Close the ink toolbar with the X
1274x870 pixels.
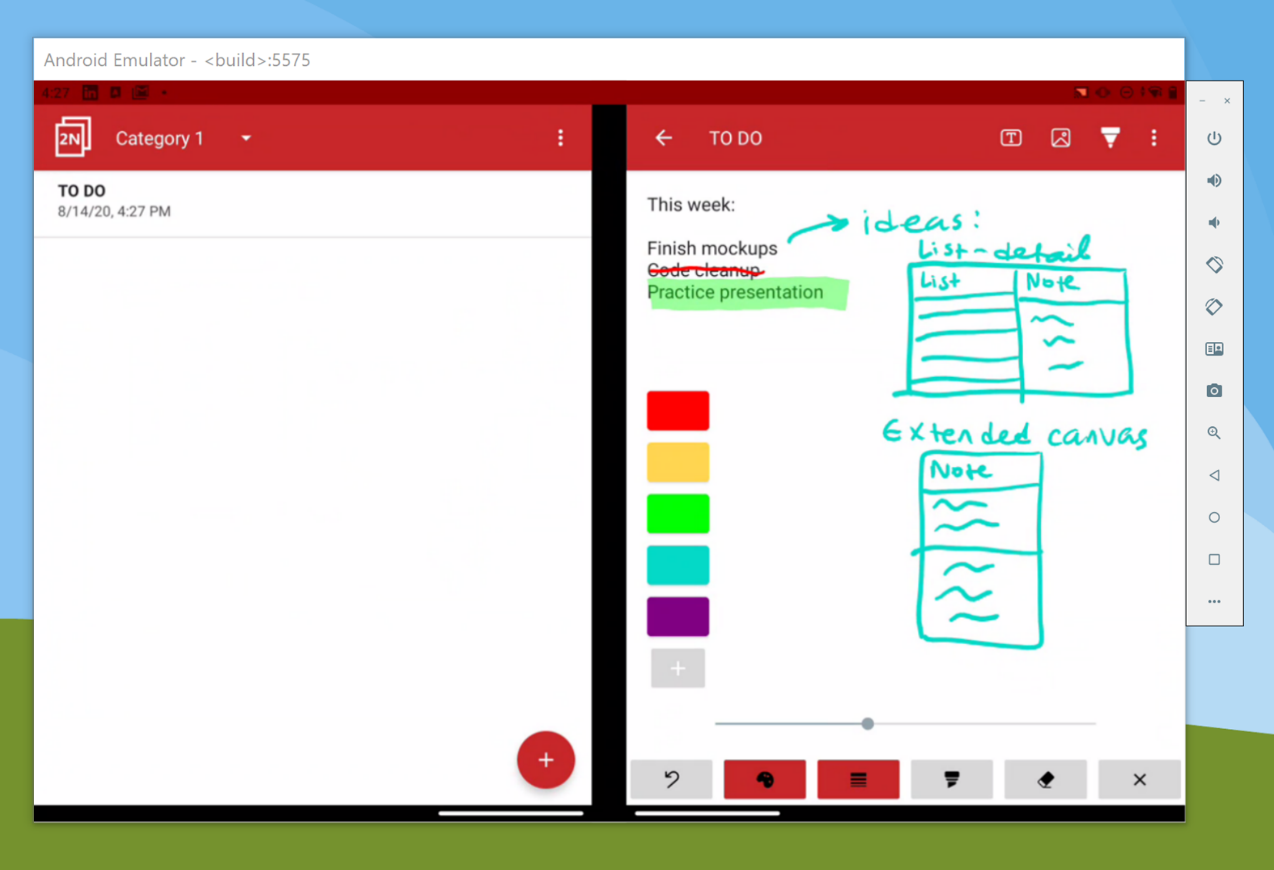point(1140,779)
